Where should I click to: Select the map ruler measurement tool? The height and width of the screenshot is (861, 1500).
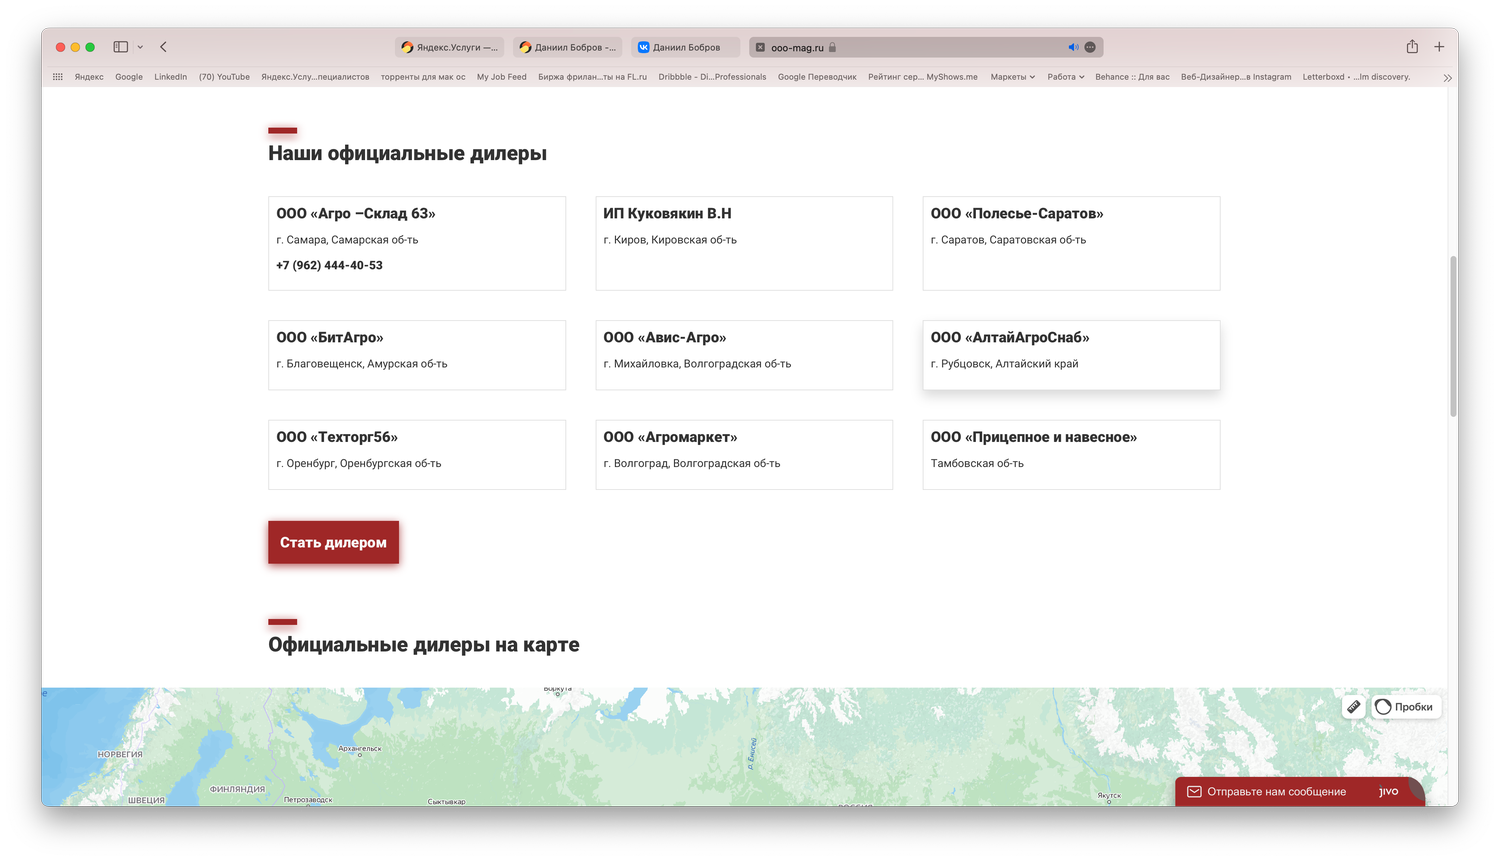click(1353, 707)
